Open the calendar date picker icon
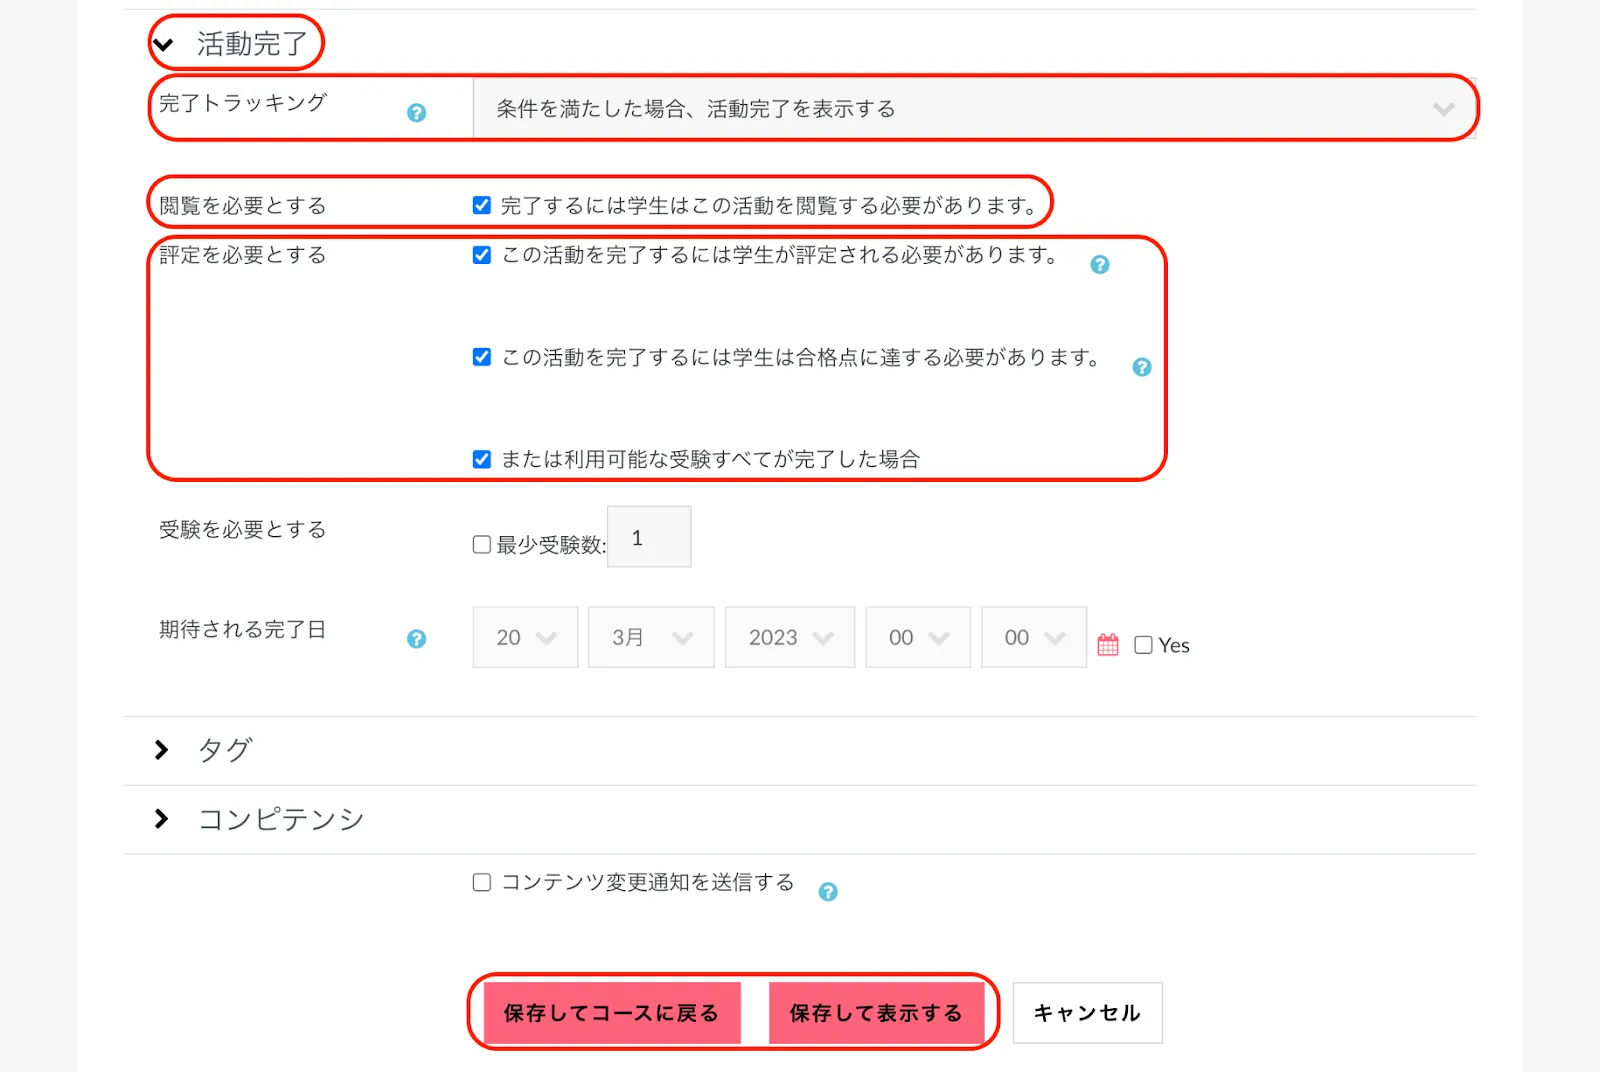Screen dimensions: 1600x1072 coord(1108,645)
